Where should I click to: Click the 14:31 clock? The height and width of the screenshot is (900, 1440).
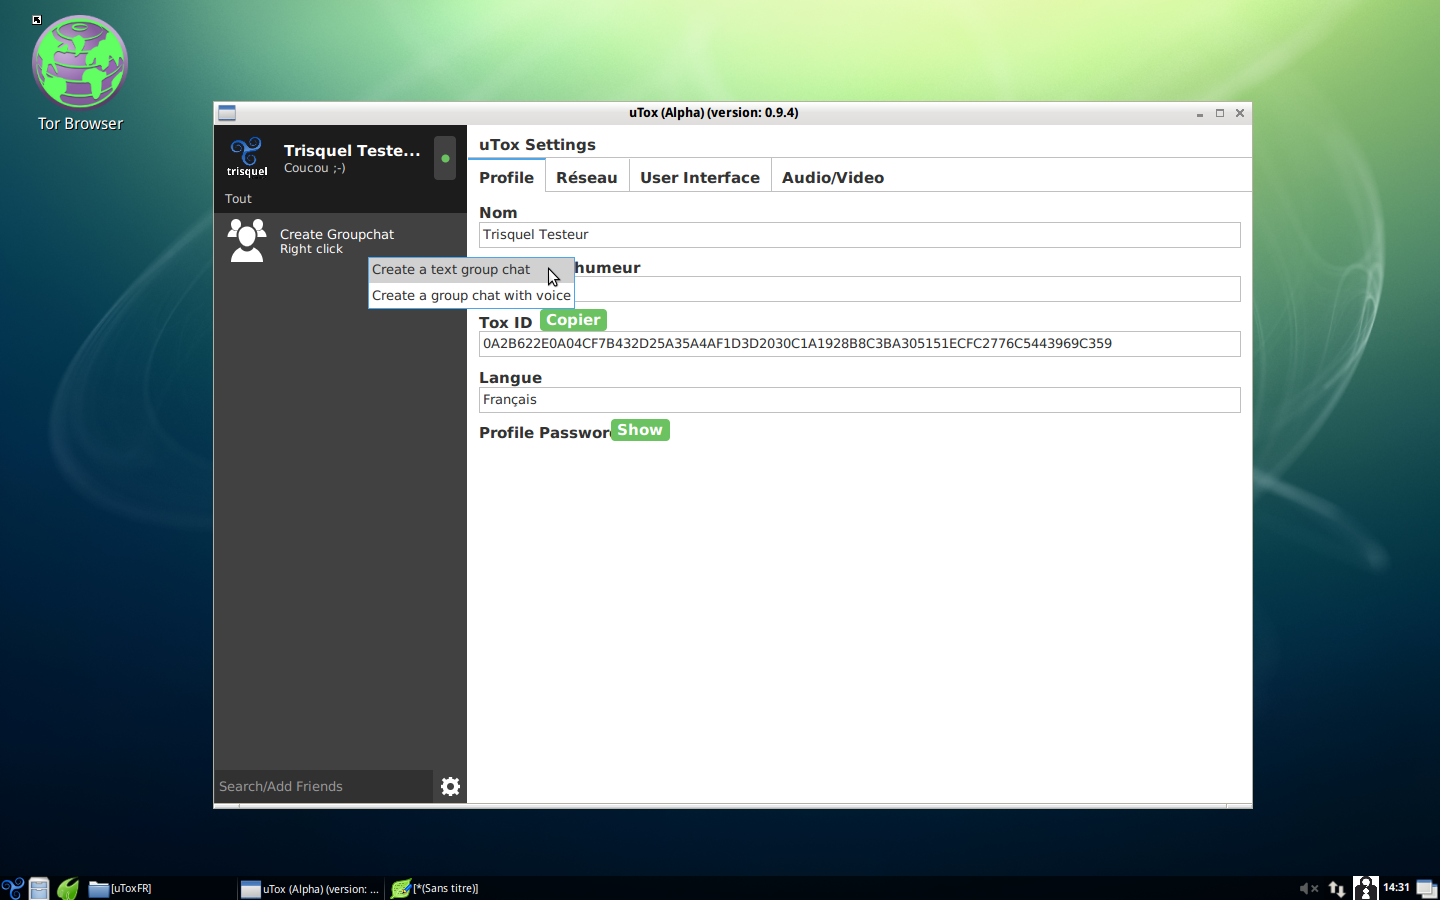[1396, 888]
